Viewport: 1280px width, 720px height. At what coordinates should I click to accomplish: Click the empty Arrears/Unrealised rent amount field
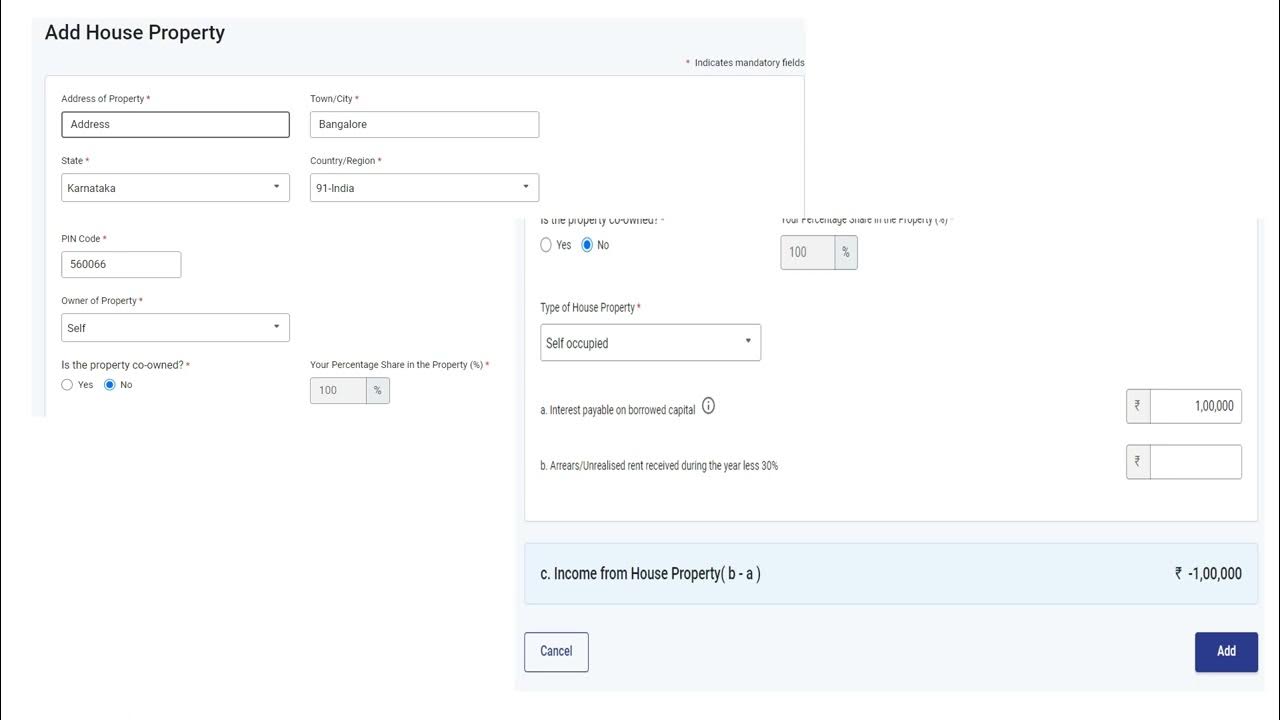1195,462
